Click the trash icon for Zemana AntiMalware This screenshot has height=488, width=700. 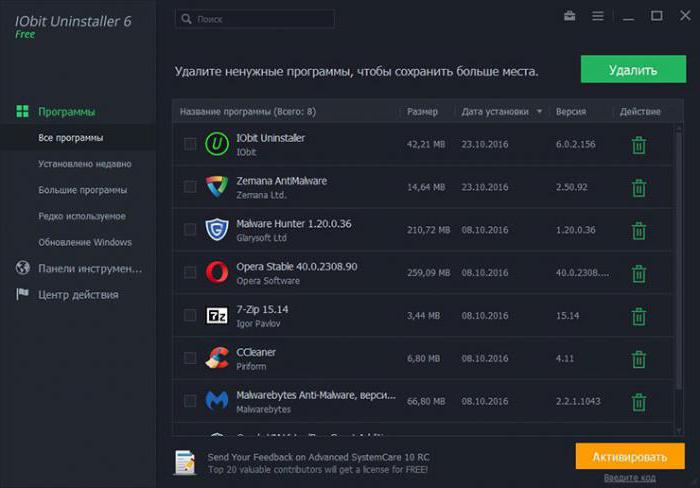point(639,188)
